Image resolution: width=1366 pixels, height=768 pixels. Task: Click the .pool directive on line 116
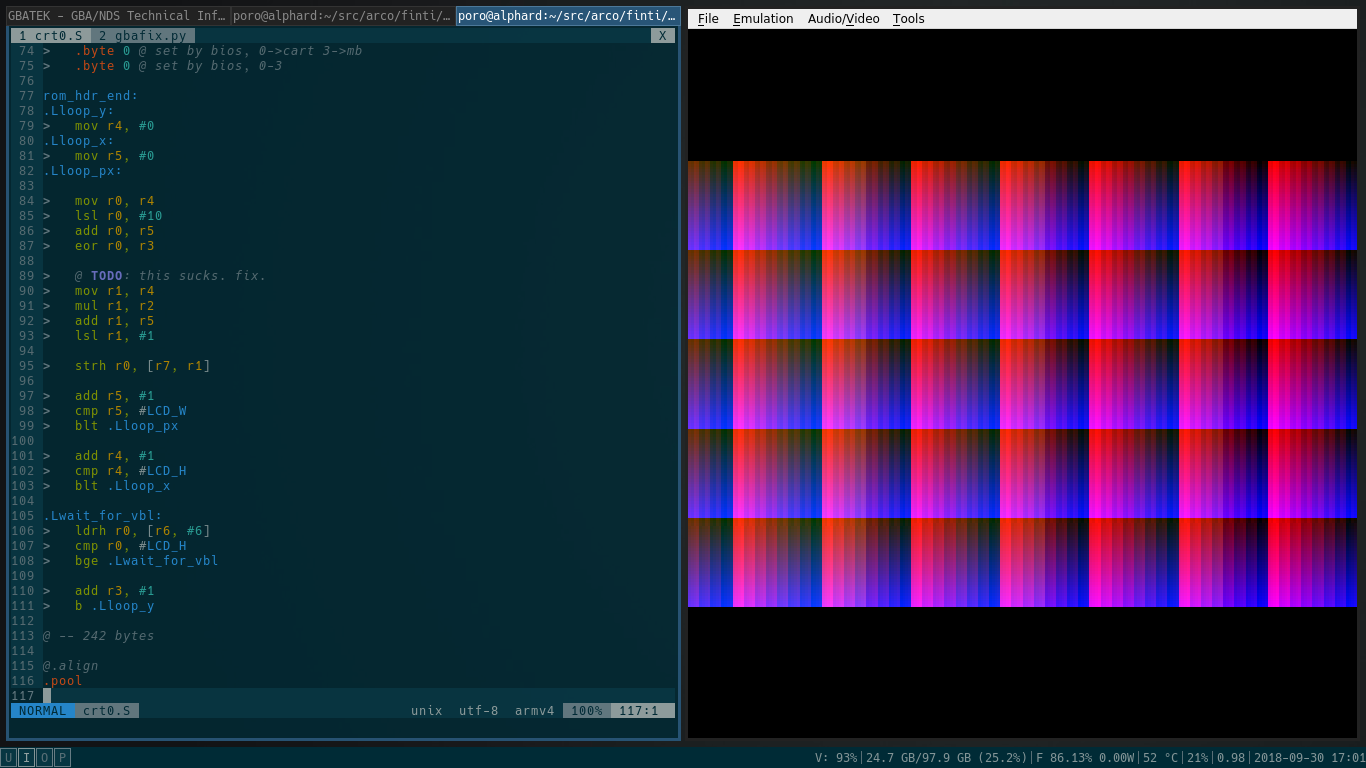tap(63, 680)
